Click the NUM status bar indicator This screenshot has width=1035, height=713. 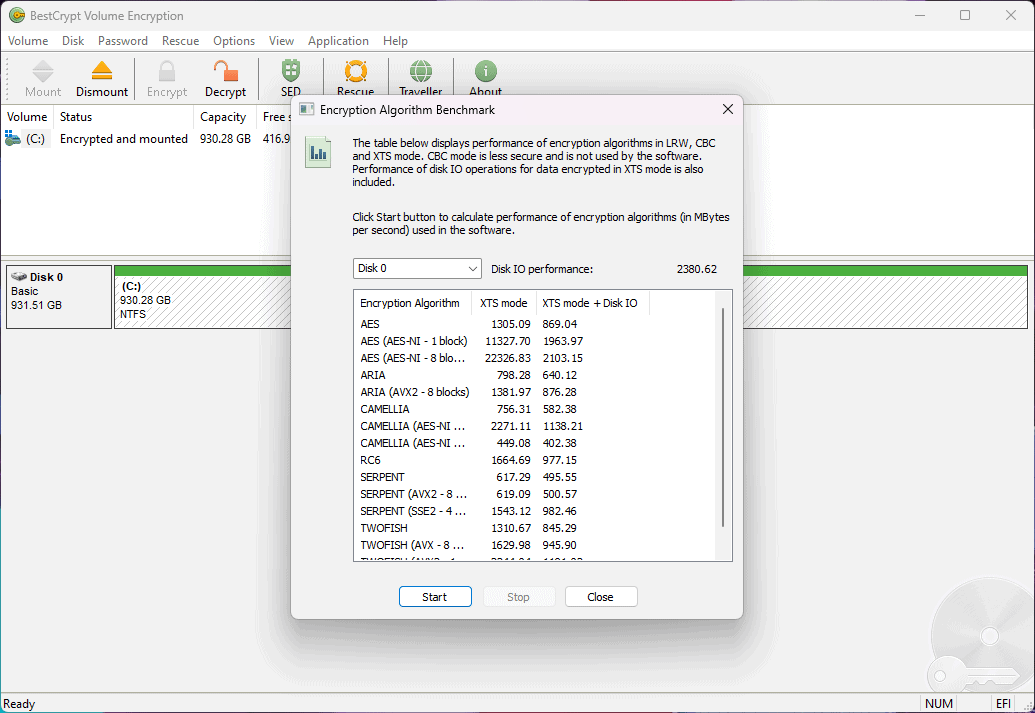(x=939, y=704)
